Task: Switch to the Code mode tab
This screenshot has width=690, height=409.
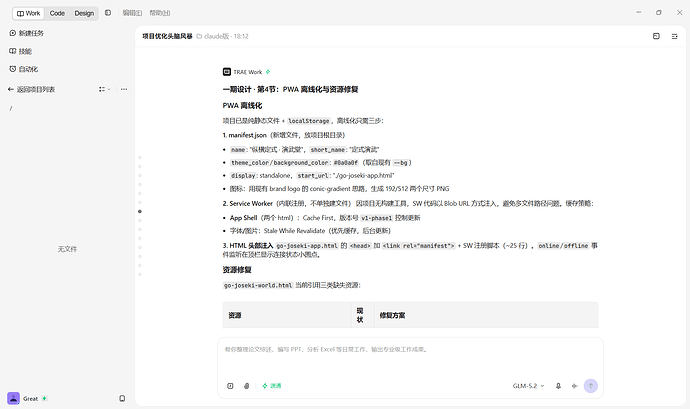Action: click(57, 13)
